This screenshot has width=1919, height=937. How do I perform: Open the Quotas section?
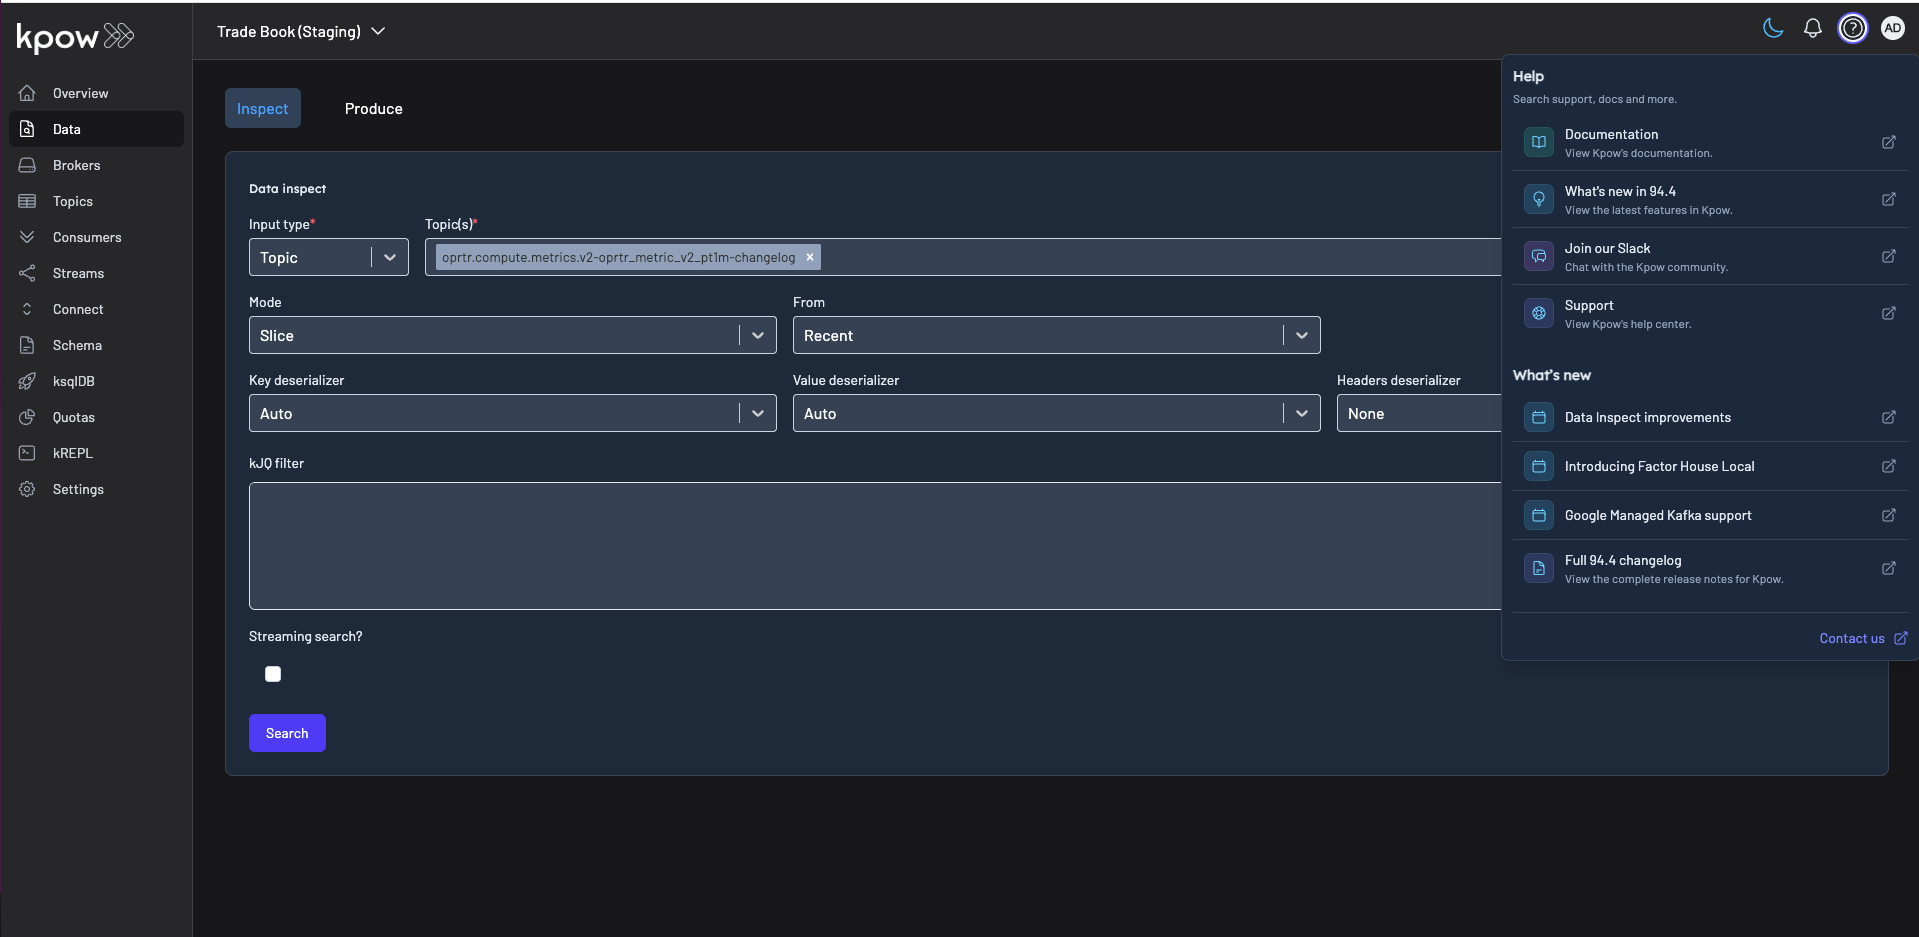[x=74, y=417]
